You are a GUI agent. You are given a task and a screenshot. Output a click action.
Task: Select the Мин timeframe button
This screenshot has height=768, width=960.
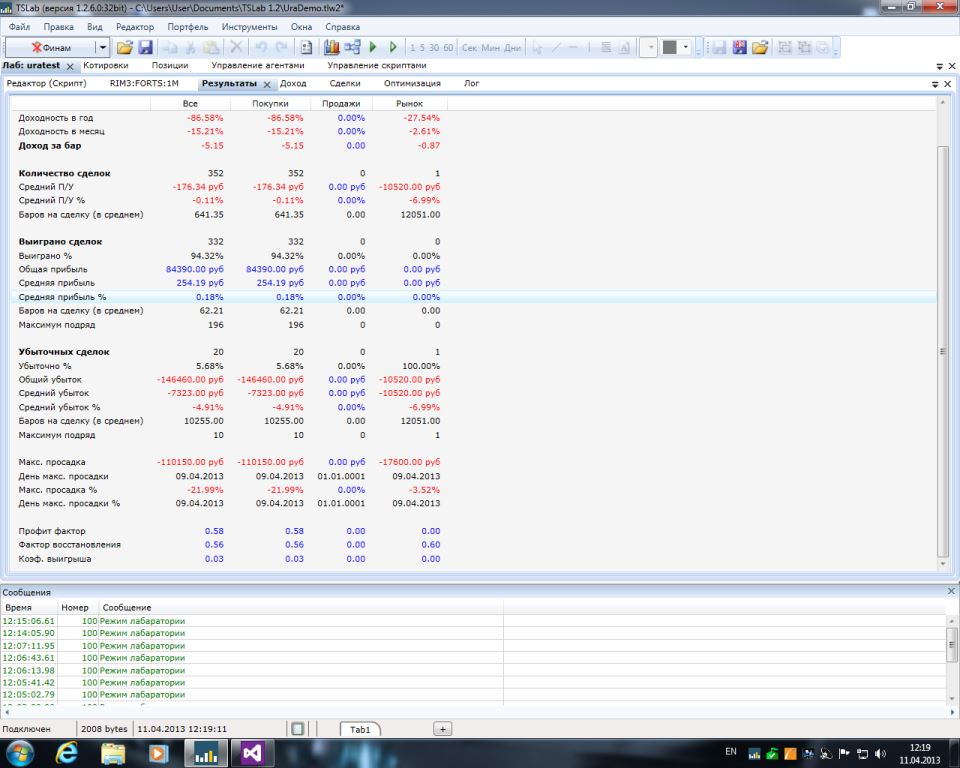pos(490,47)
